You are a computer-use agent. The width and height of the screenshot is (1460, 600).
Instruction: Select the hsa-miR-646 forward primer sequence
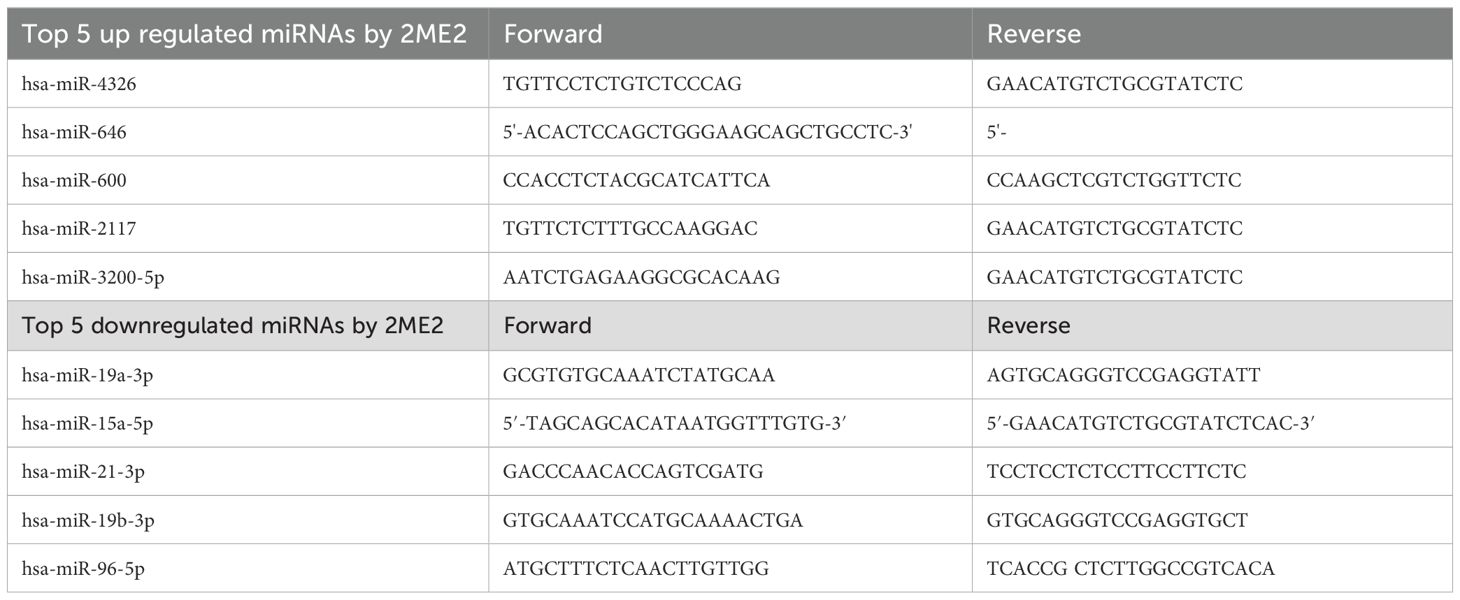click(708, 132)
